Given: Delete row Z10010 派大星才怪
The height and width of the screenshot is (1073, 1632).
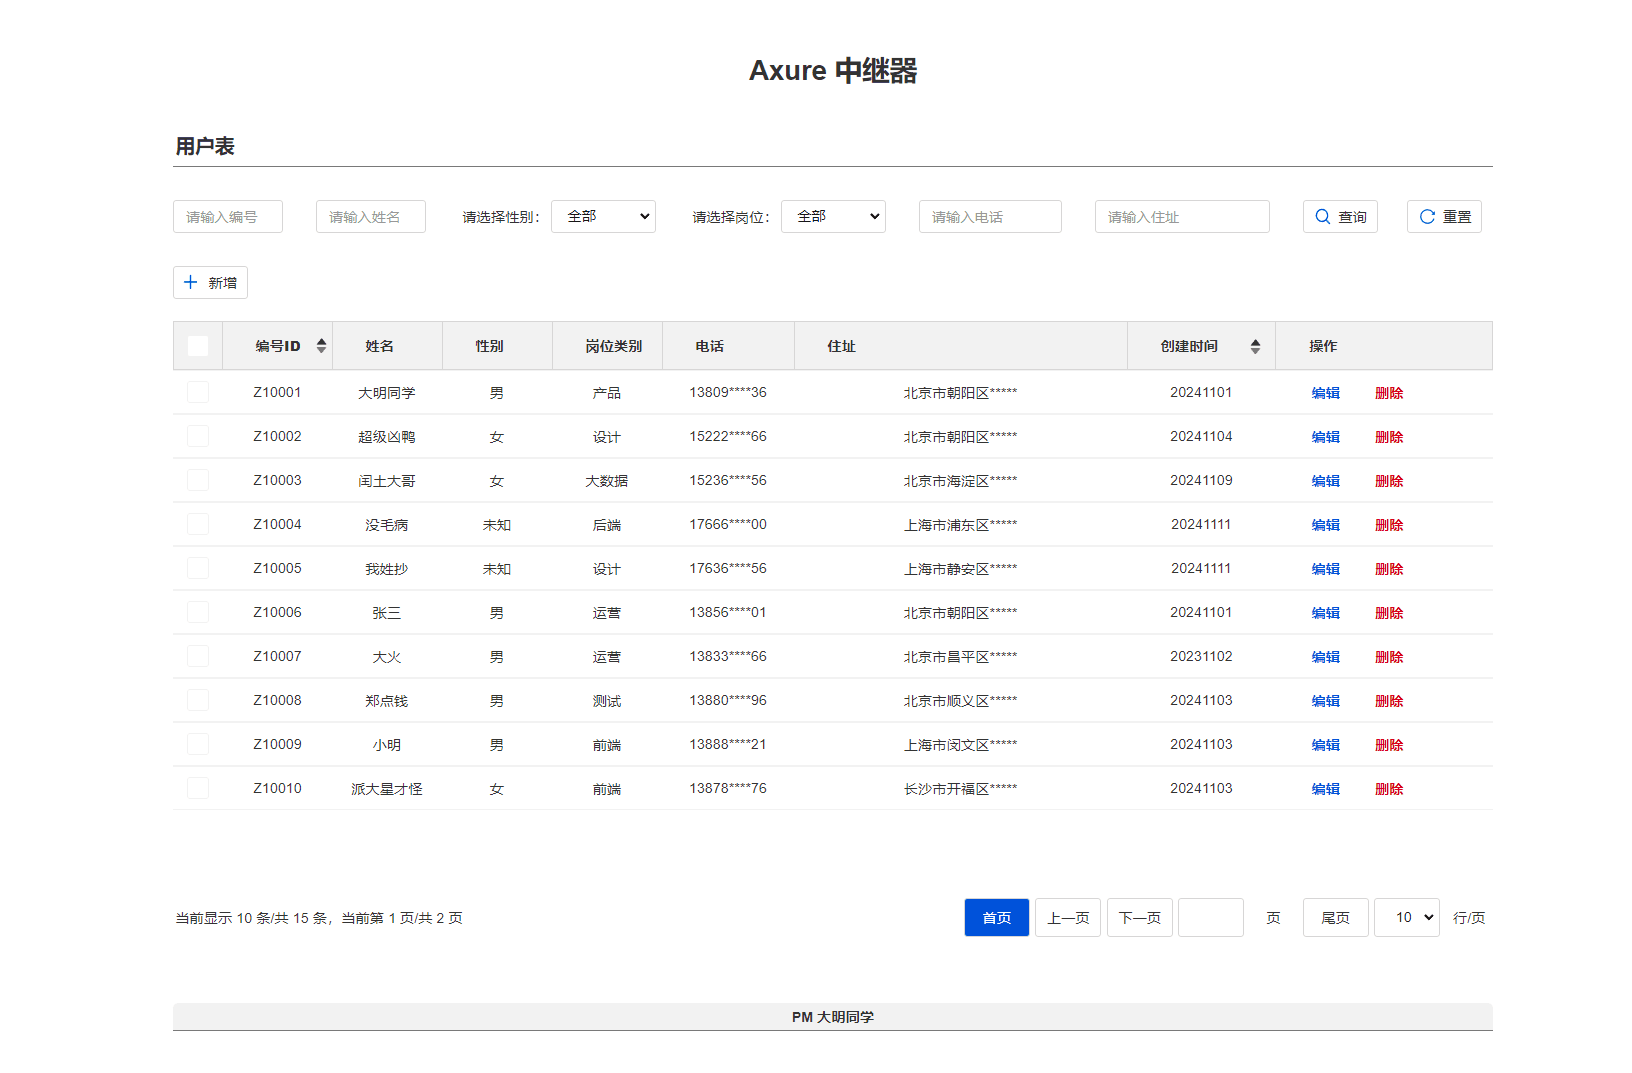Looking at the screenshot, I should coord(1389,789).
